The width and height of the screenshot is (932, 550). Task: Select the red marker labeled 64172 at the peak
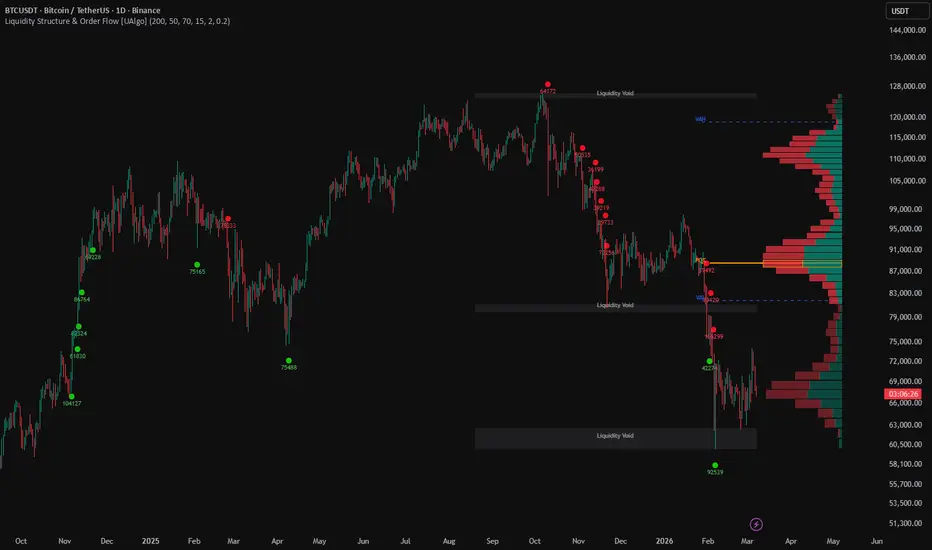[x=547, y=84]
